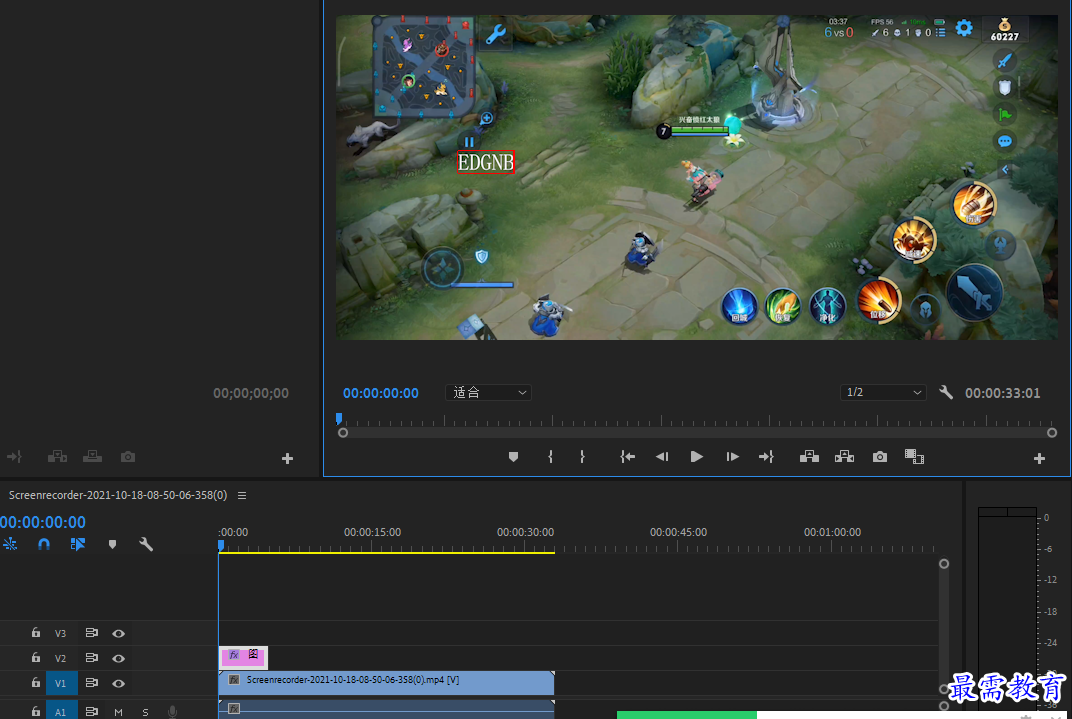This screenshot has height=719, width=1072.
Task: Solo track A1
Action: (145, 712)
